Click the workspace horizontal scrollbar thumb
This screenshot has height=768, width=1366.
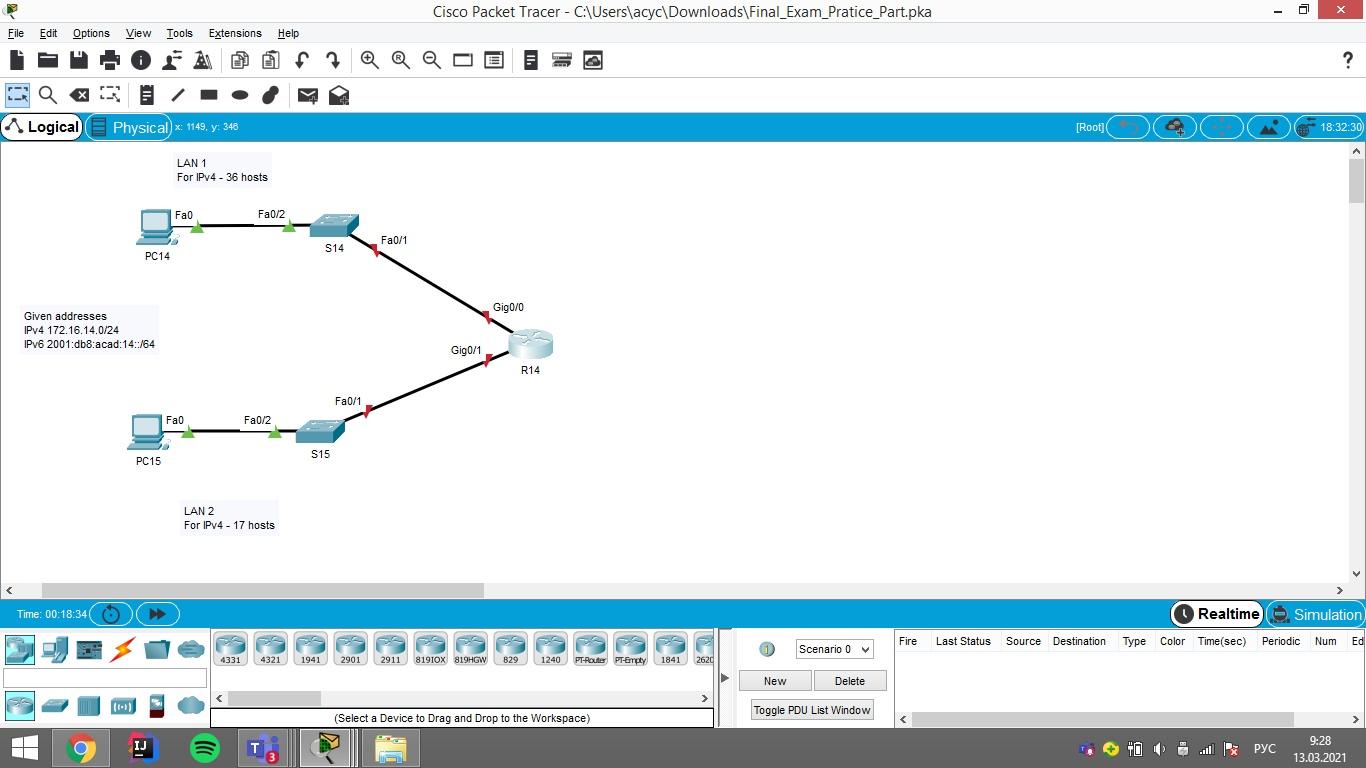pos(263,591)
